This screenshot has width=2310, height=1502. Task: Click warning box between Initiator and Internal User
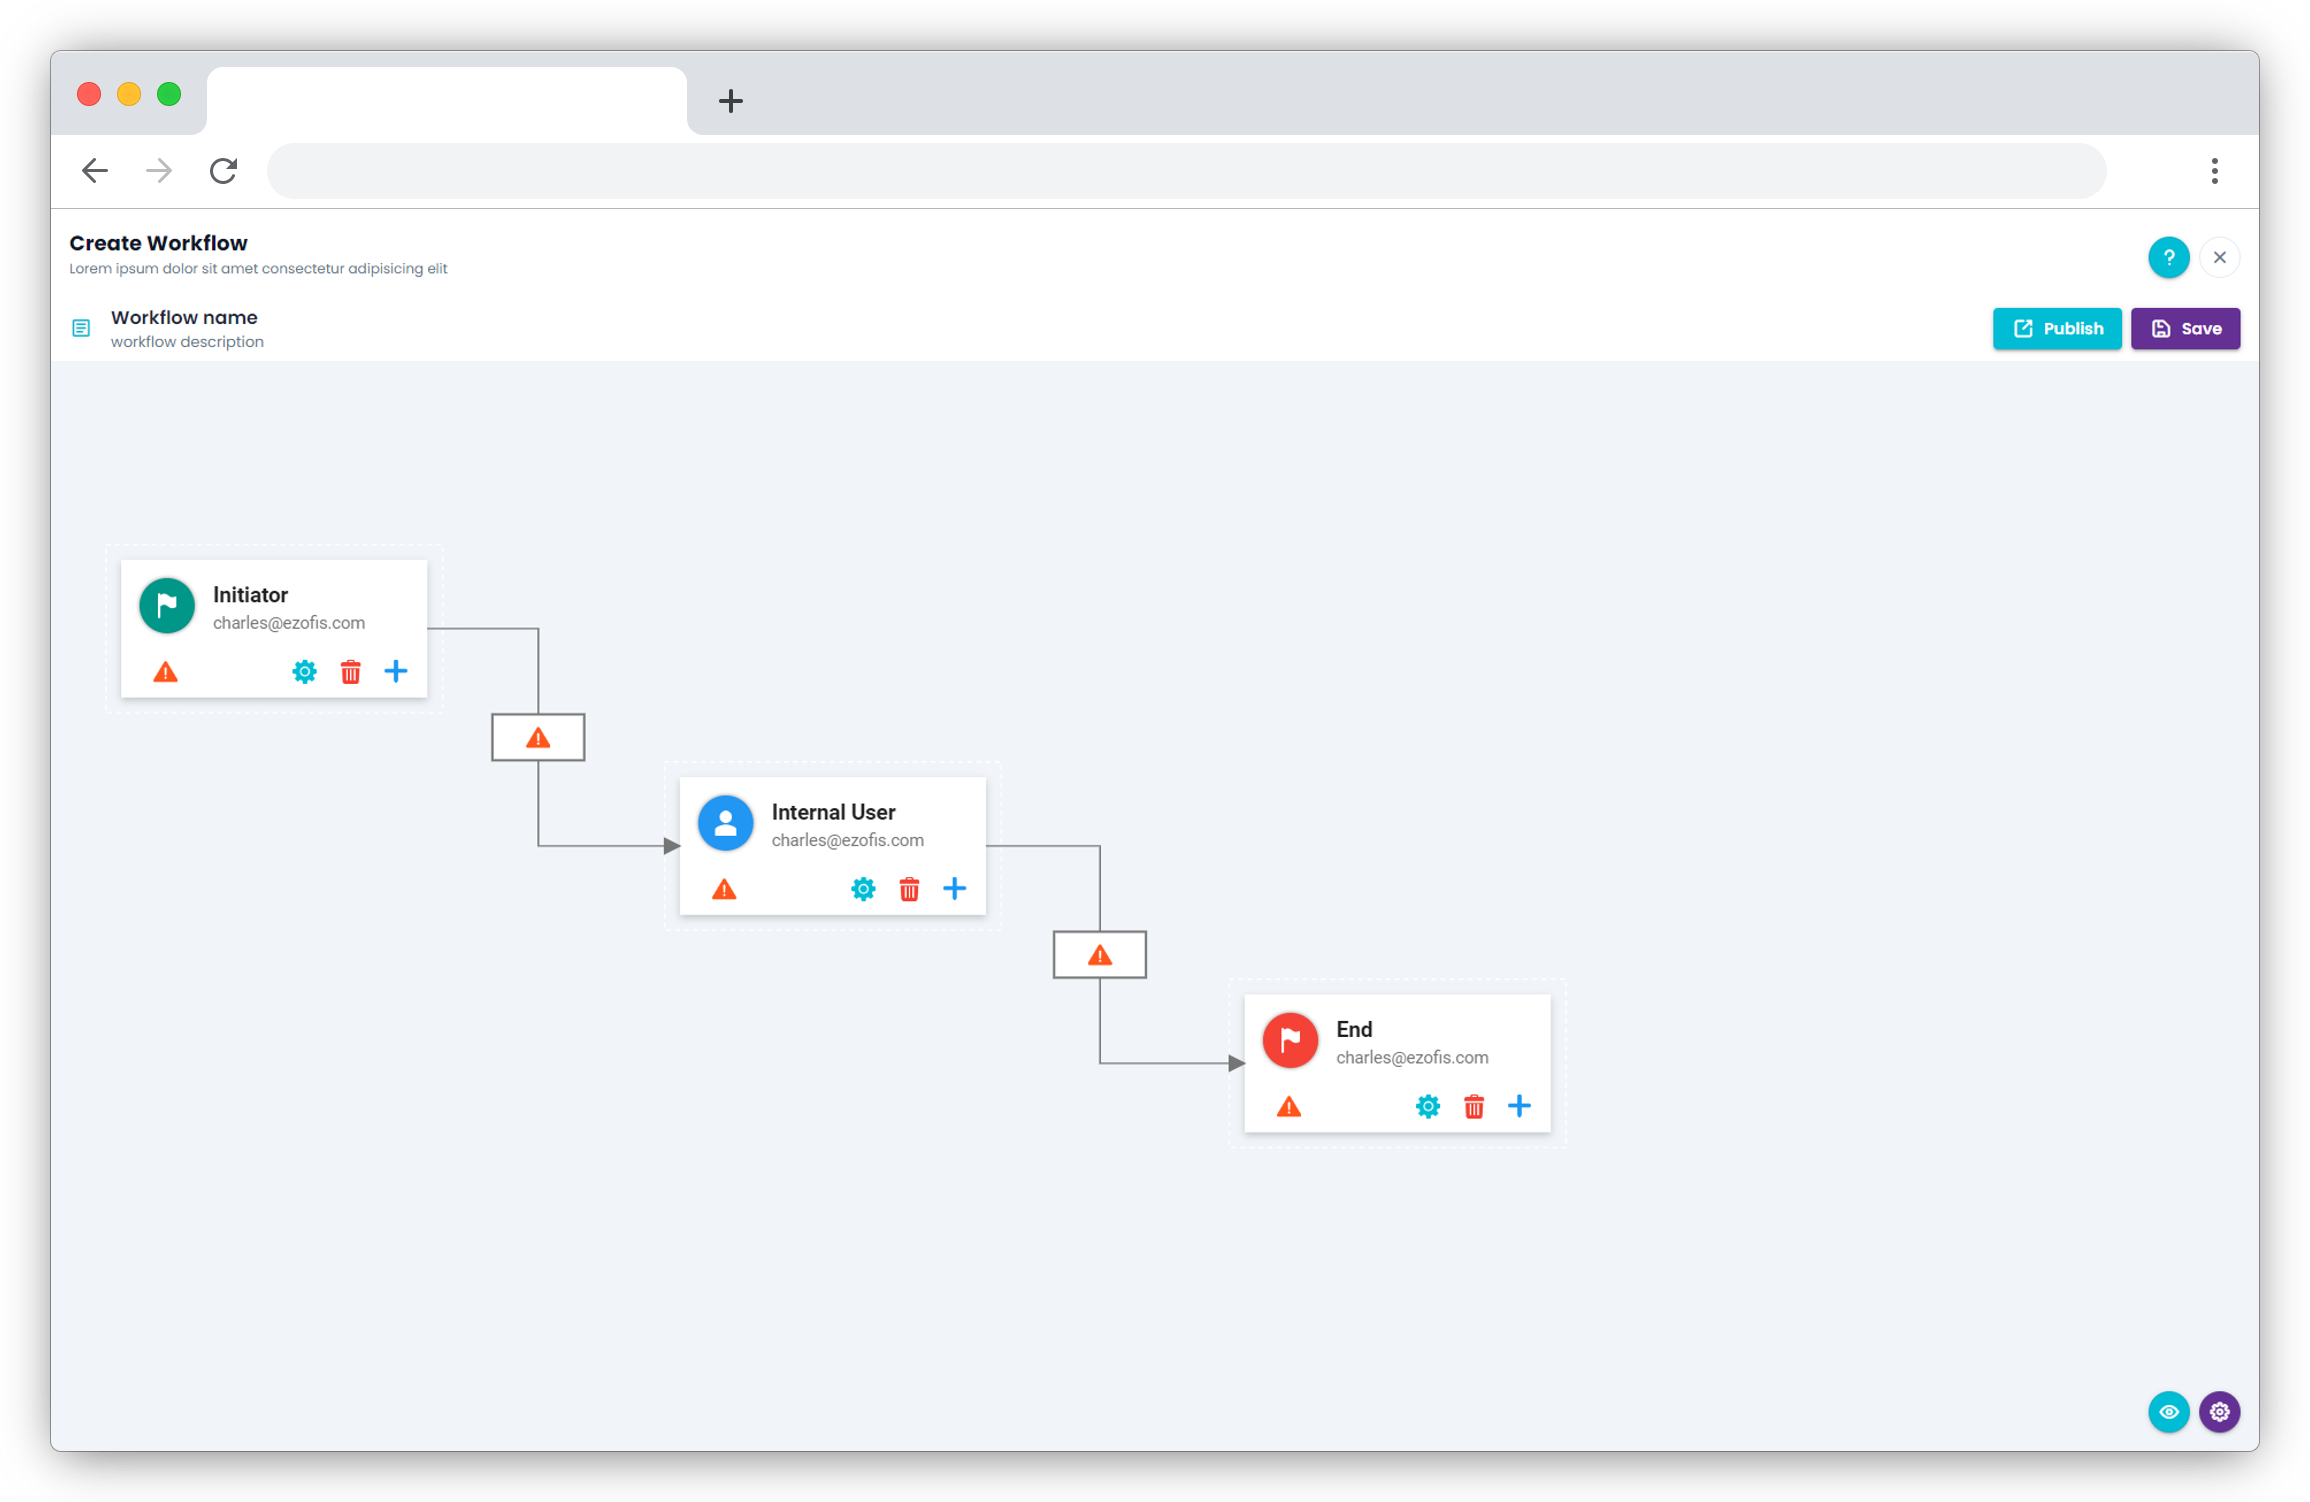tap(538, 738)
